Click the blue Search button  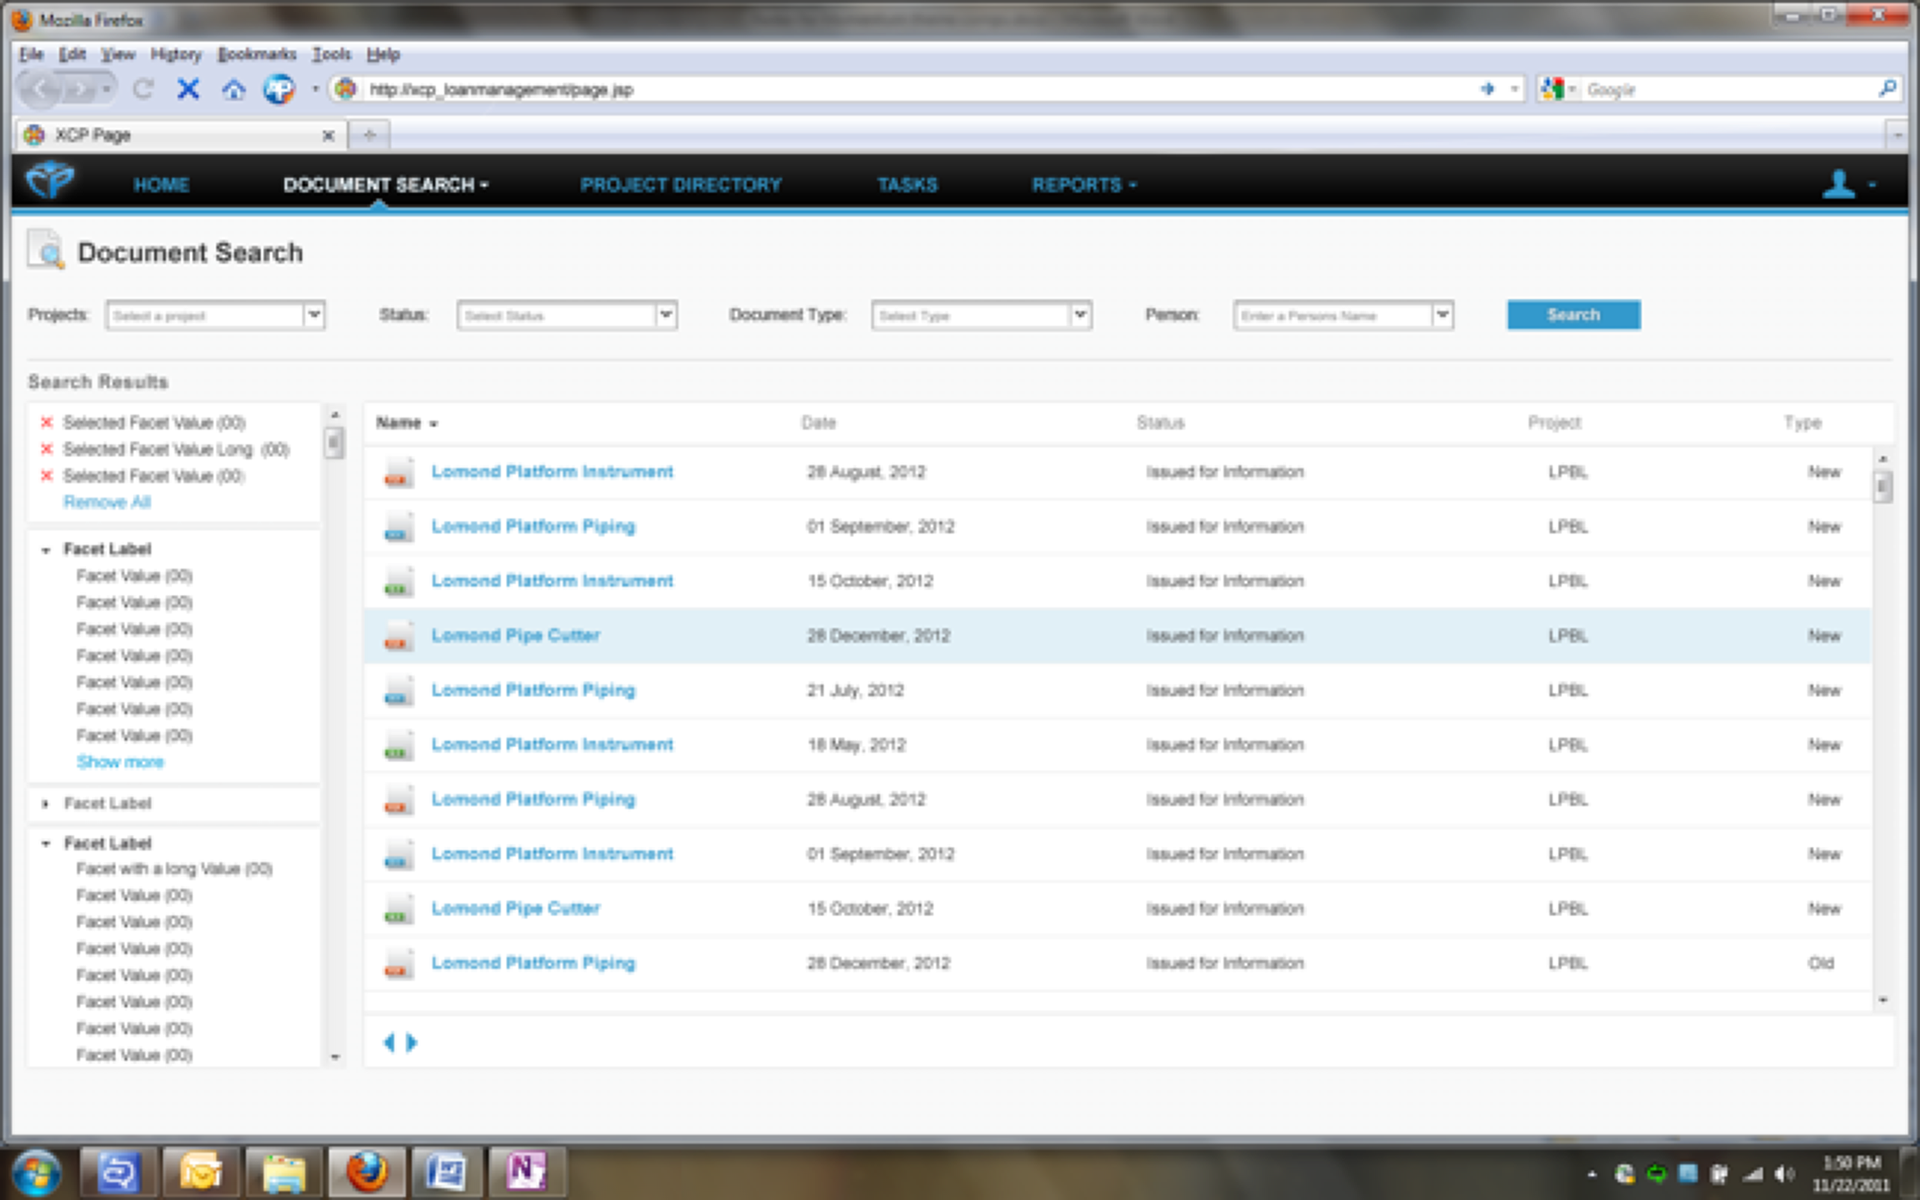click(x=1573, y=315)
